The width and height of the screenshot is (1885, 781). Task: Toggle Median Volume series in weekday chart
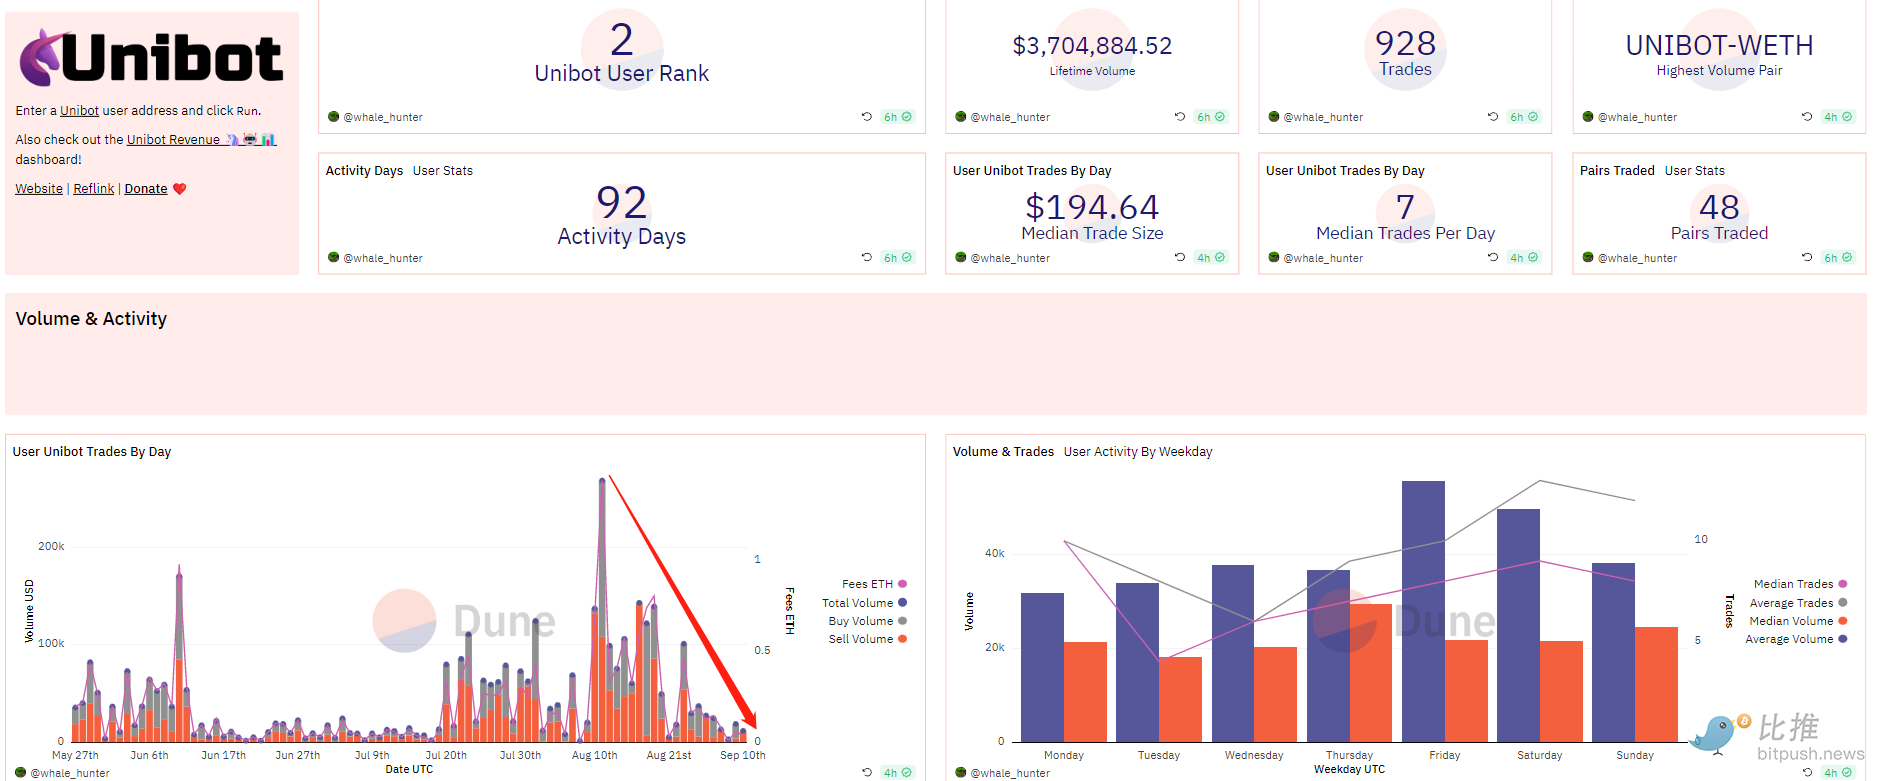1791,621
